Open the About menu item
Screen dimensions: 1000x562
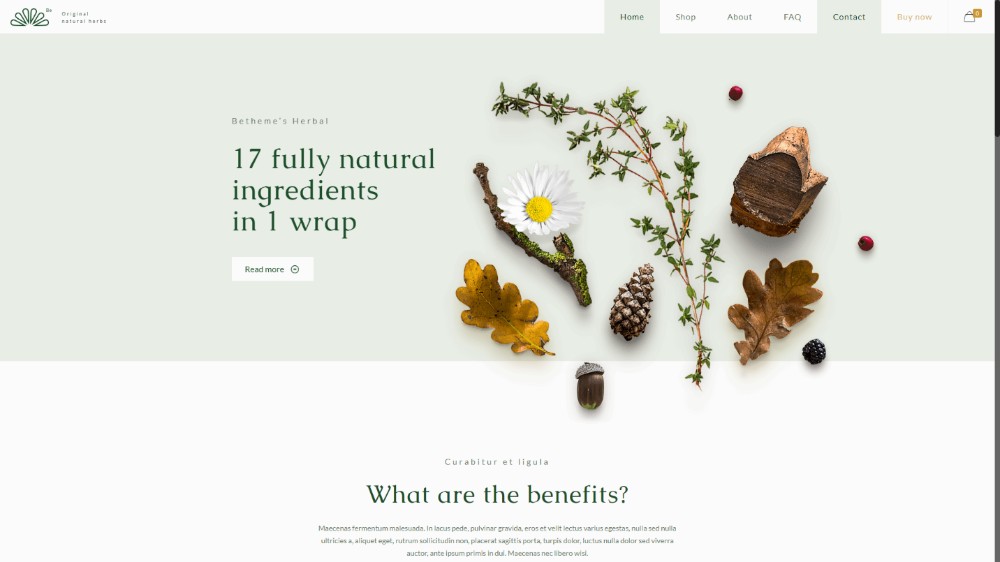[x=739, y=17]
